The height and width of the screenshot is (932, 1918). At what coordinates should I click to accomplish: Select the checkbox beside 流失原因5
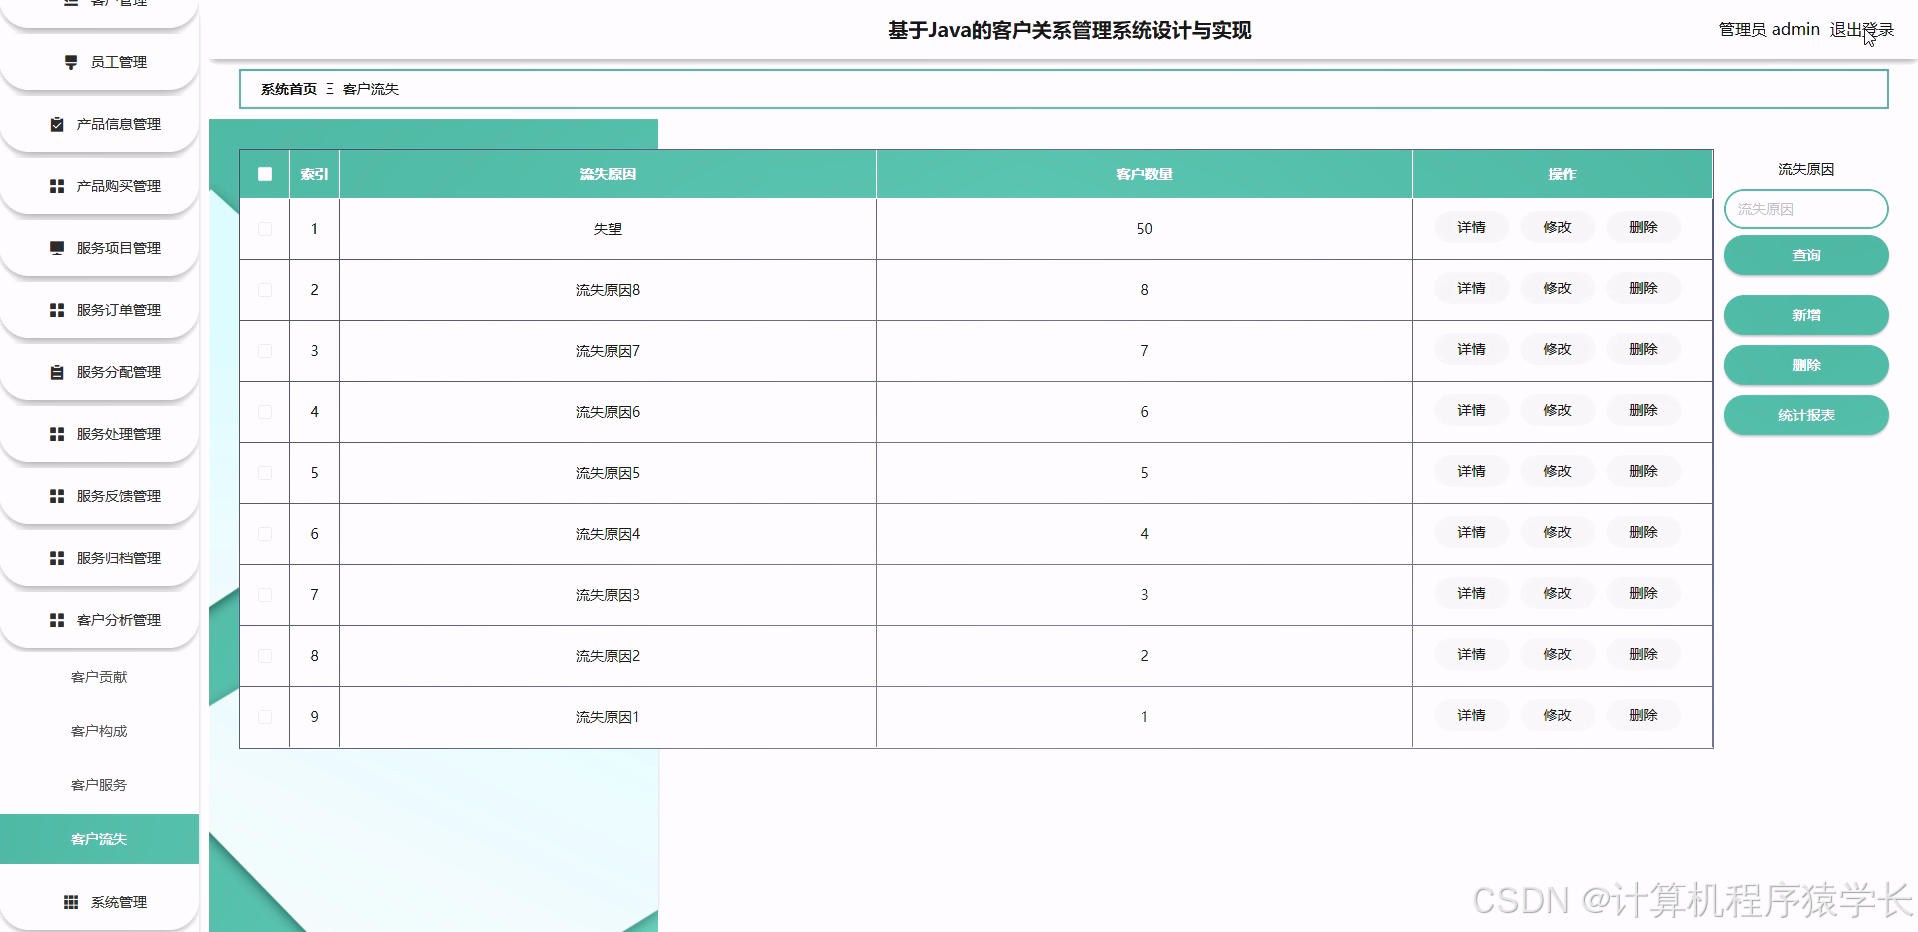(265, 472)
